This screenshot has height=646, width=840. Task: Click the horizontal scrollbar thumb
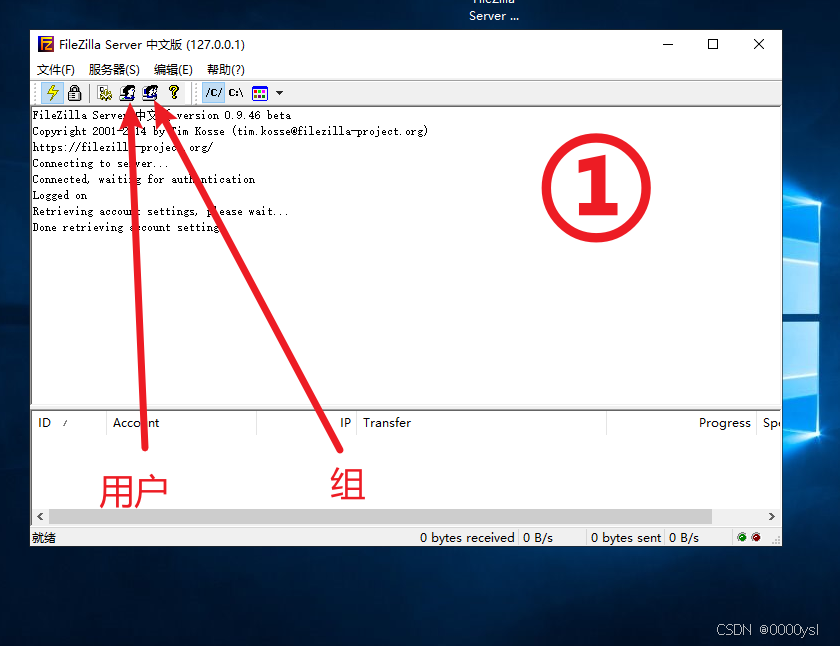pos(380,516)
